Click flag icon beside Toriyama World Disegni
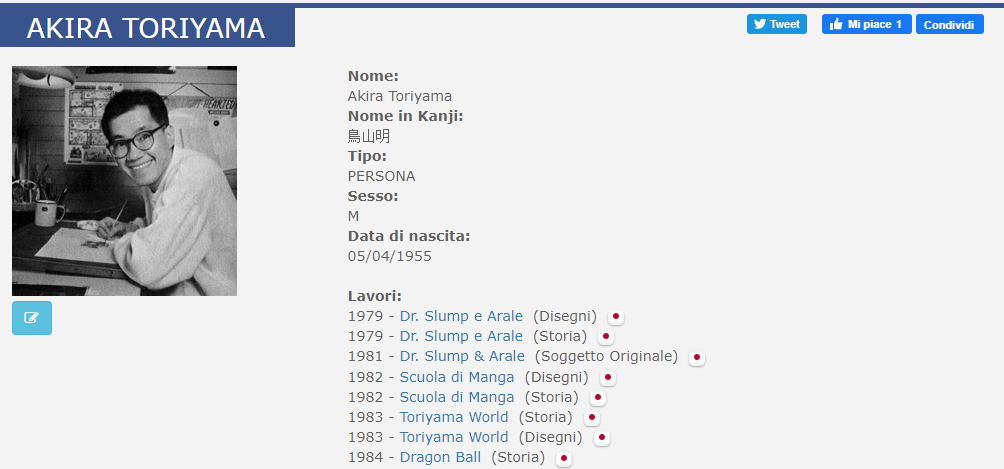The image size is (1004, 469). click(x=601, y=437)
